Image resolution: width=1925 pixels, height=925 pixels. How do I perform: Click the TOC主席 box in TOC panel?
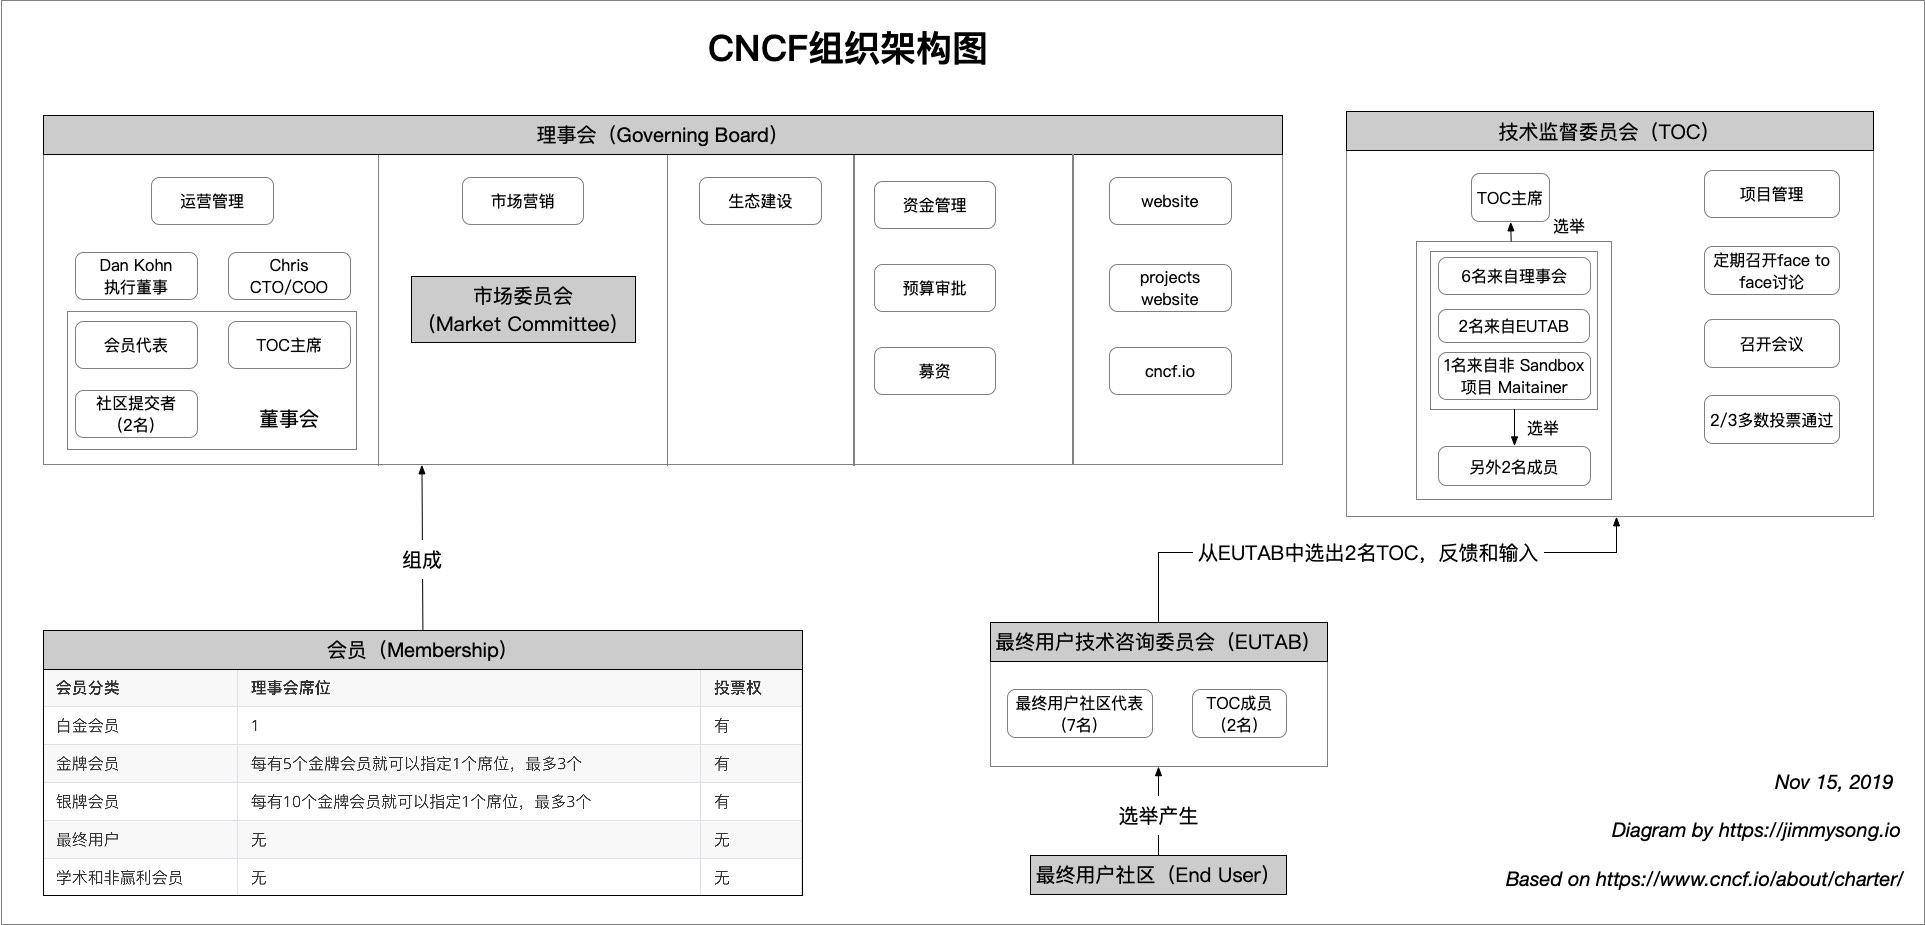(x=1509, y=198)
